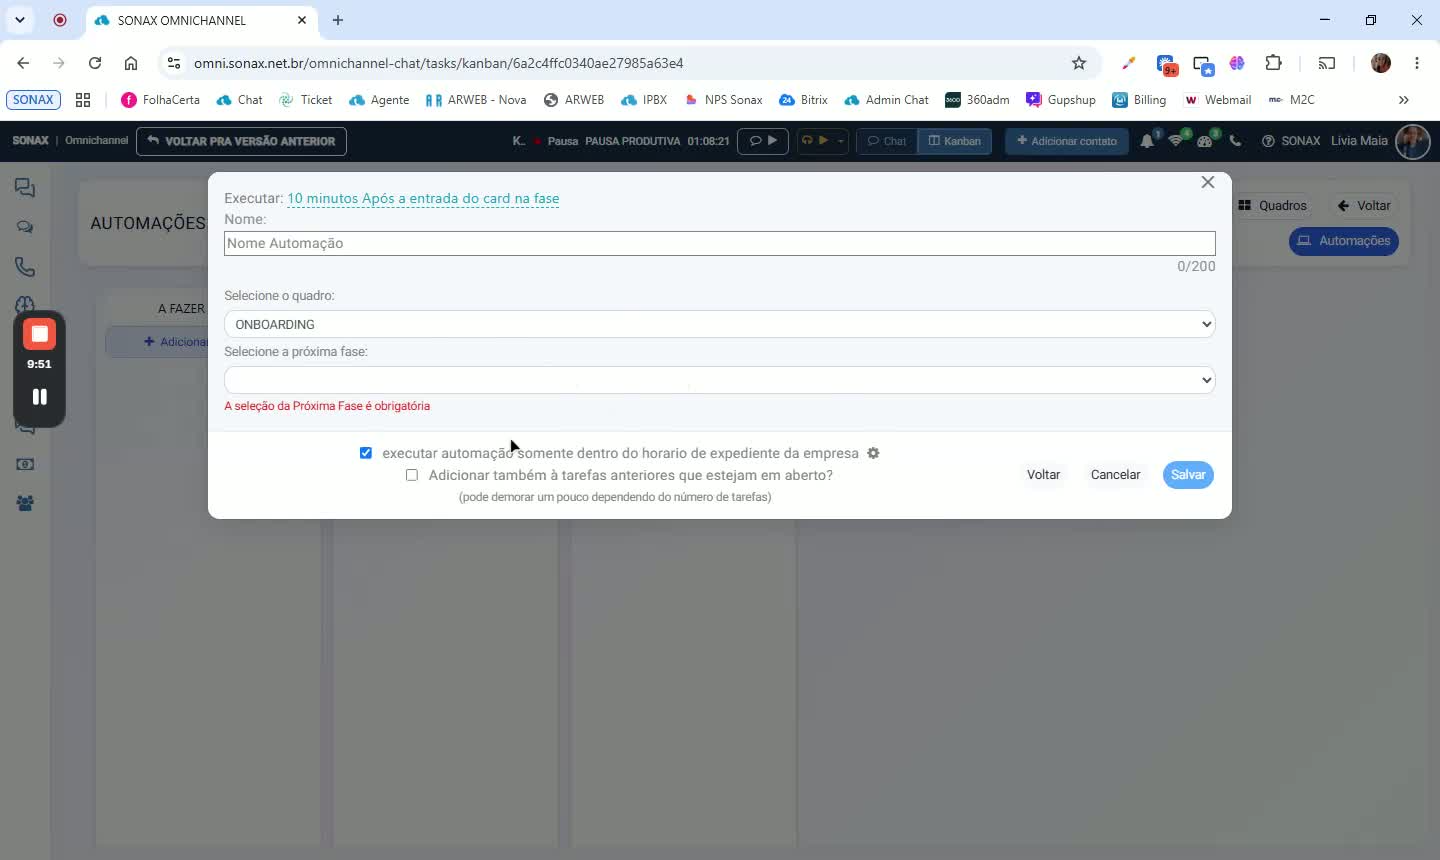The width and height of the screenshot is (1440, 860).
Task: Switch to the Chat tab in header
Action: pos(886,141)
